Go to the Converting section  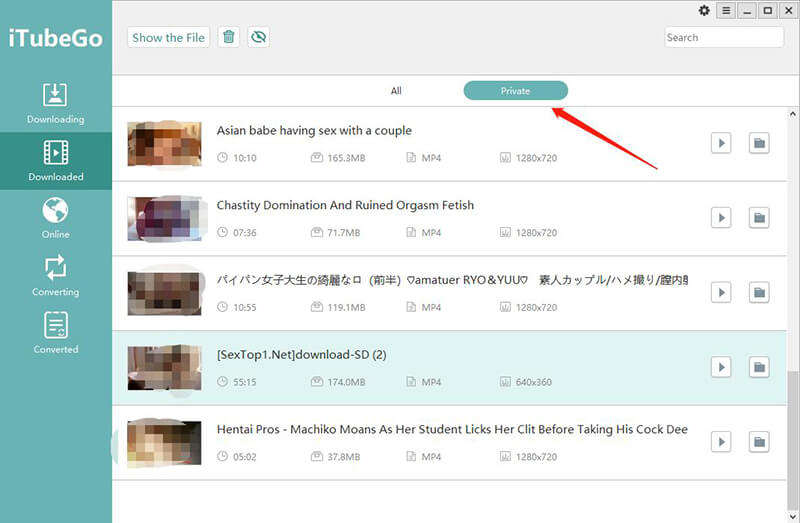tap(56, 276)
